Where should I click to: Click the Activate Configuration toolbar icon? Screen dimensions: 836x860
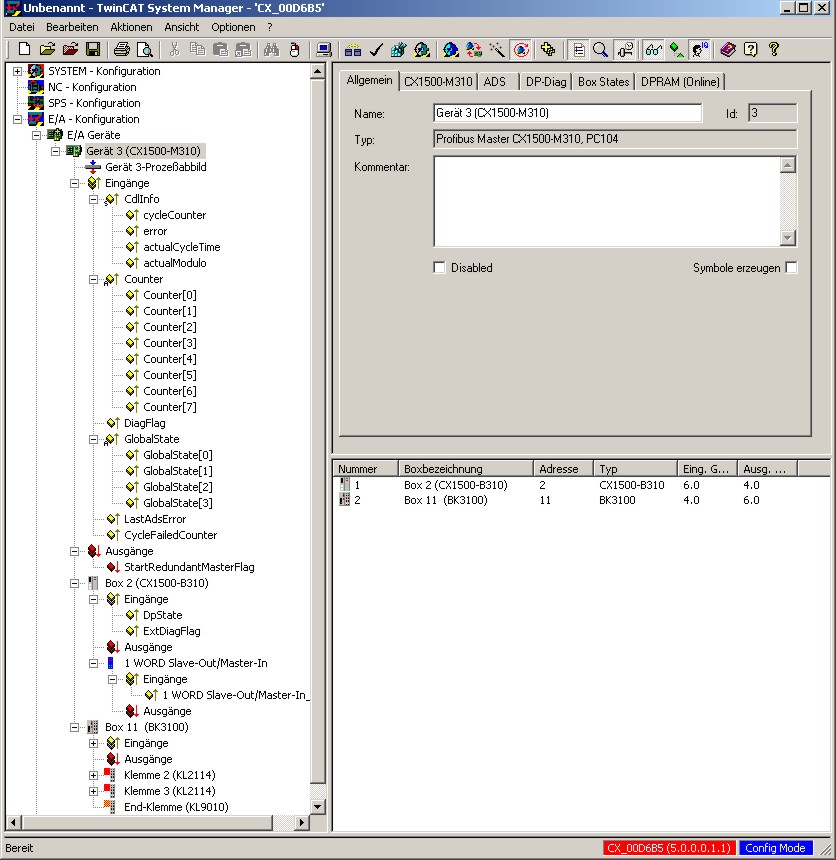click(x=398, y=49)
